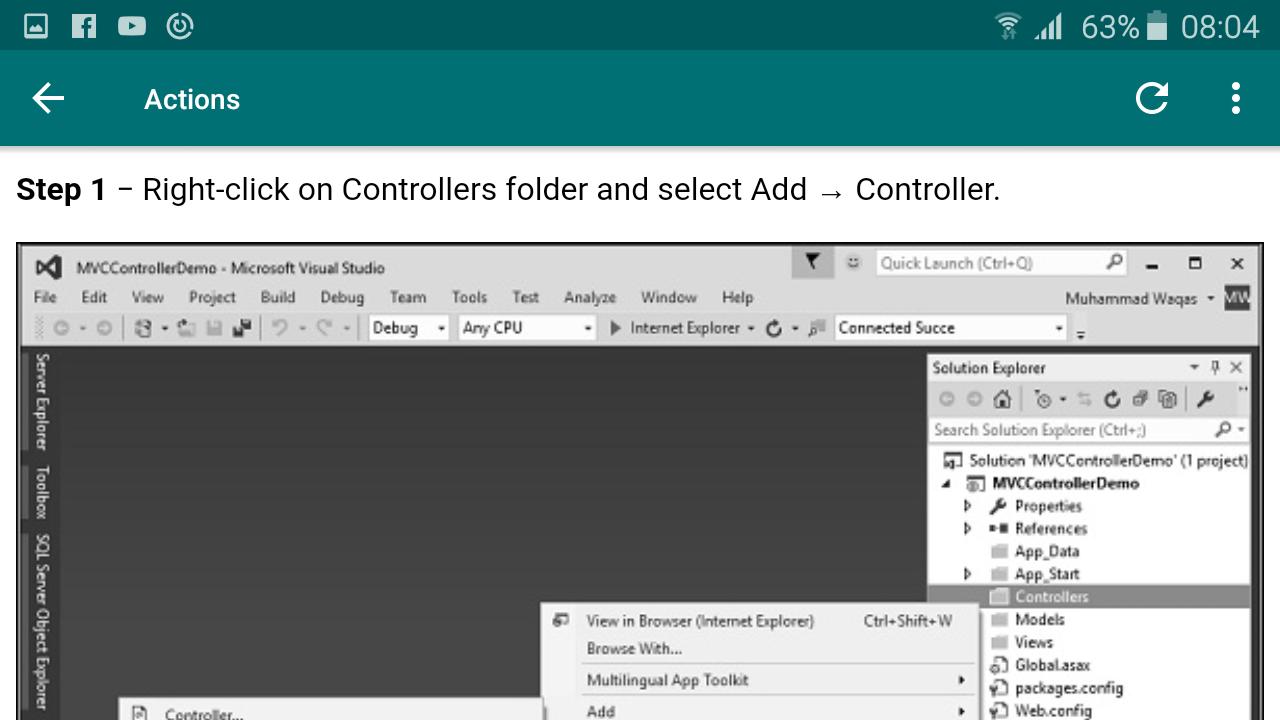1280x720 pixels.
Task: Click the Search Solution Explorer field
Action: click(x=1089, y=430)
